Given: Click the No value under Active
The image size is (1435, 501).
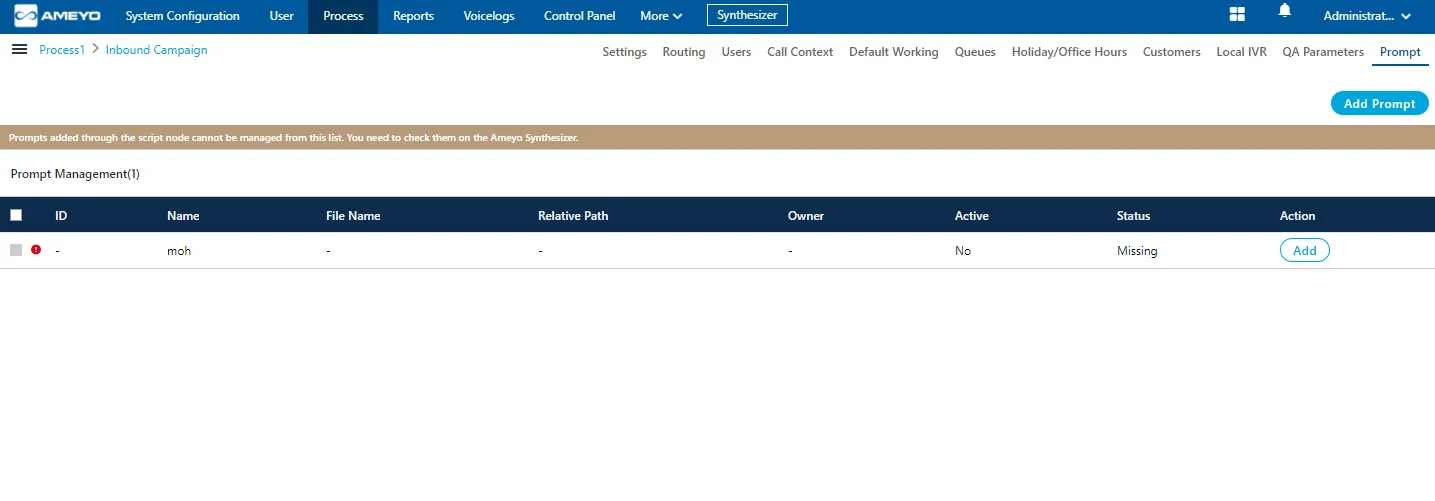Looking at the screenshot, I should pyautogui.click(x=963, y=251).
